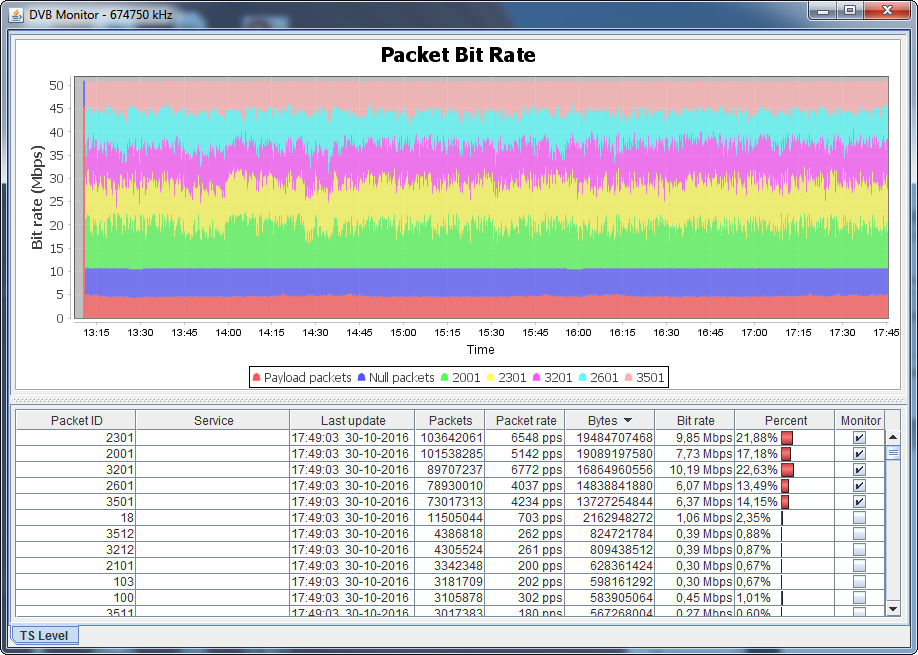The height and width of the screenshot is (655, 918).
Task: Enable monitoring for packet ID 18
Action: 859,517
